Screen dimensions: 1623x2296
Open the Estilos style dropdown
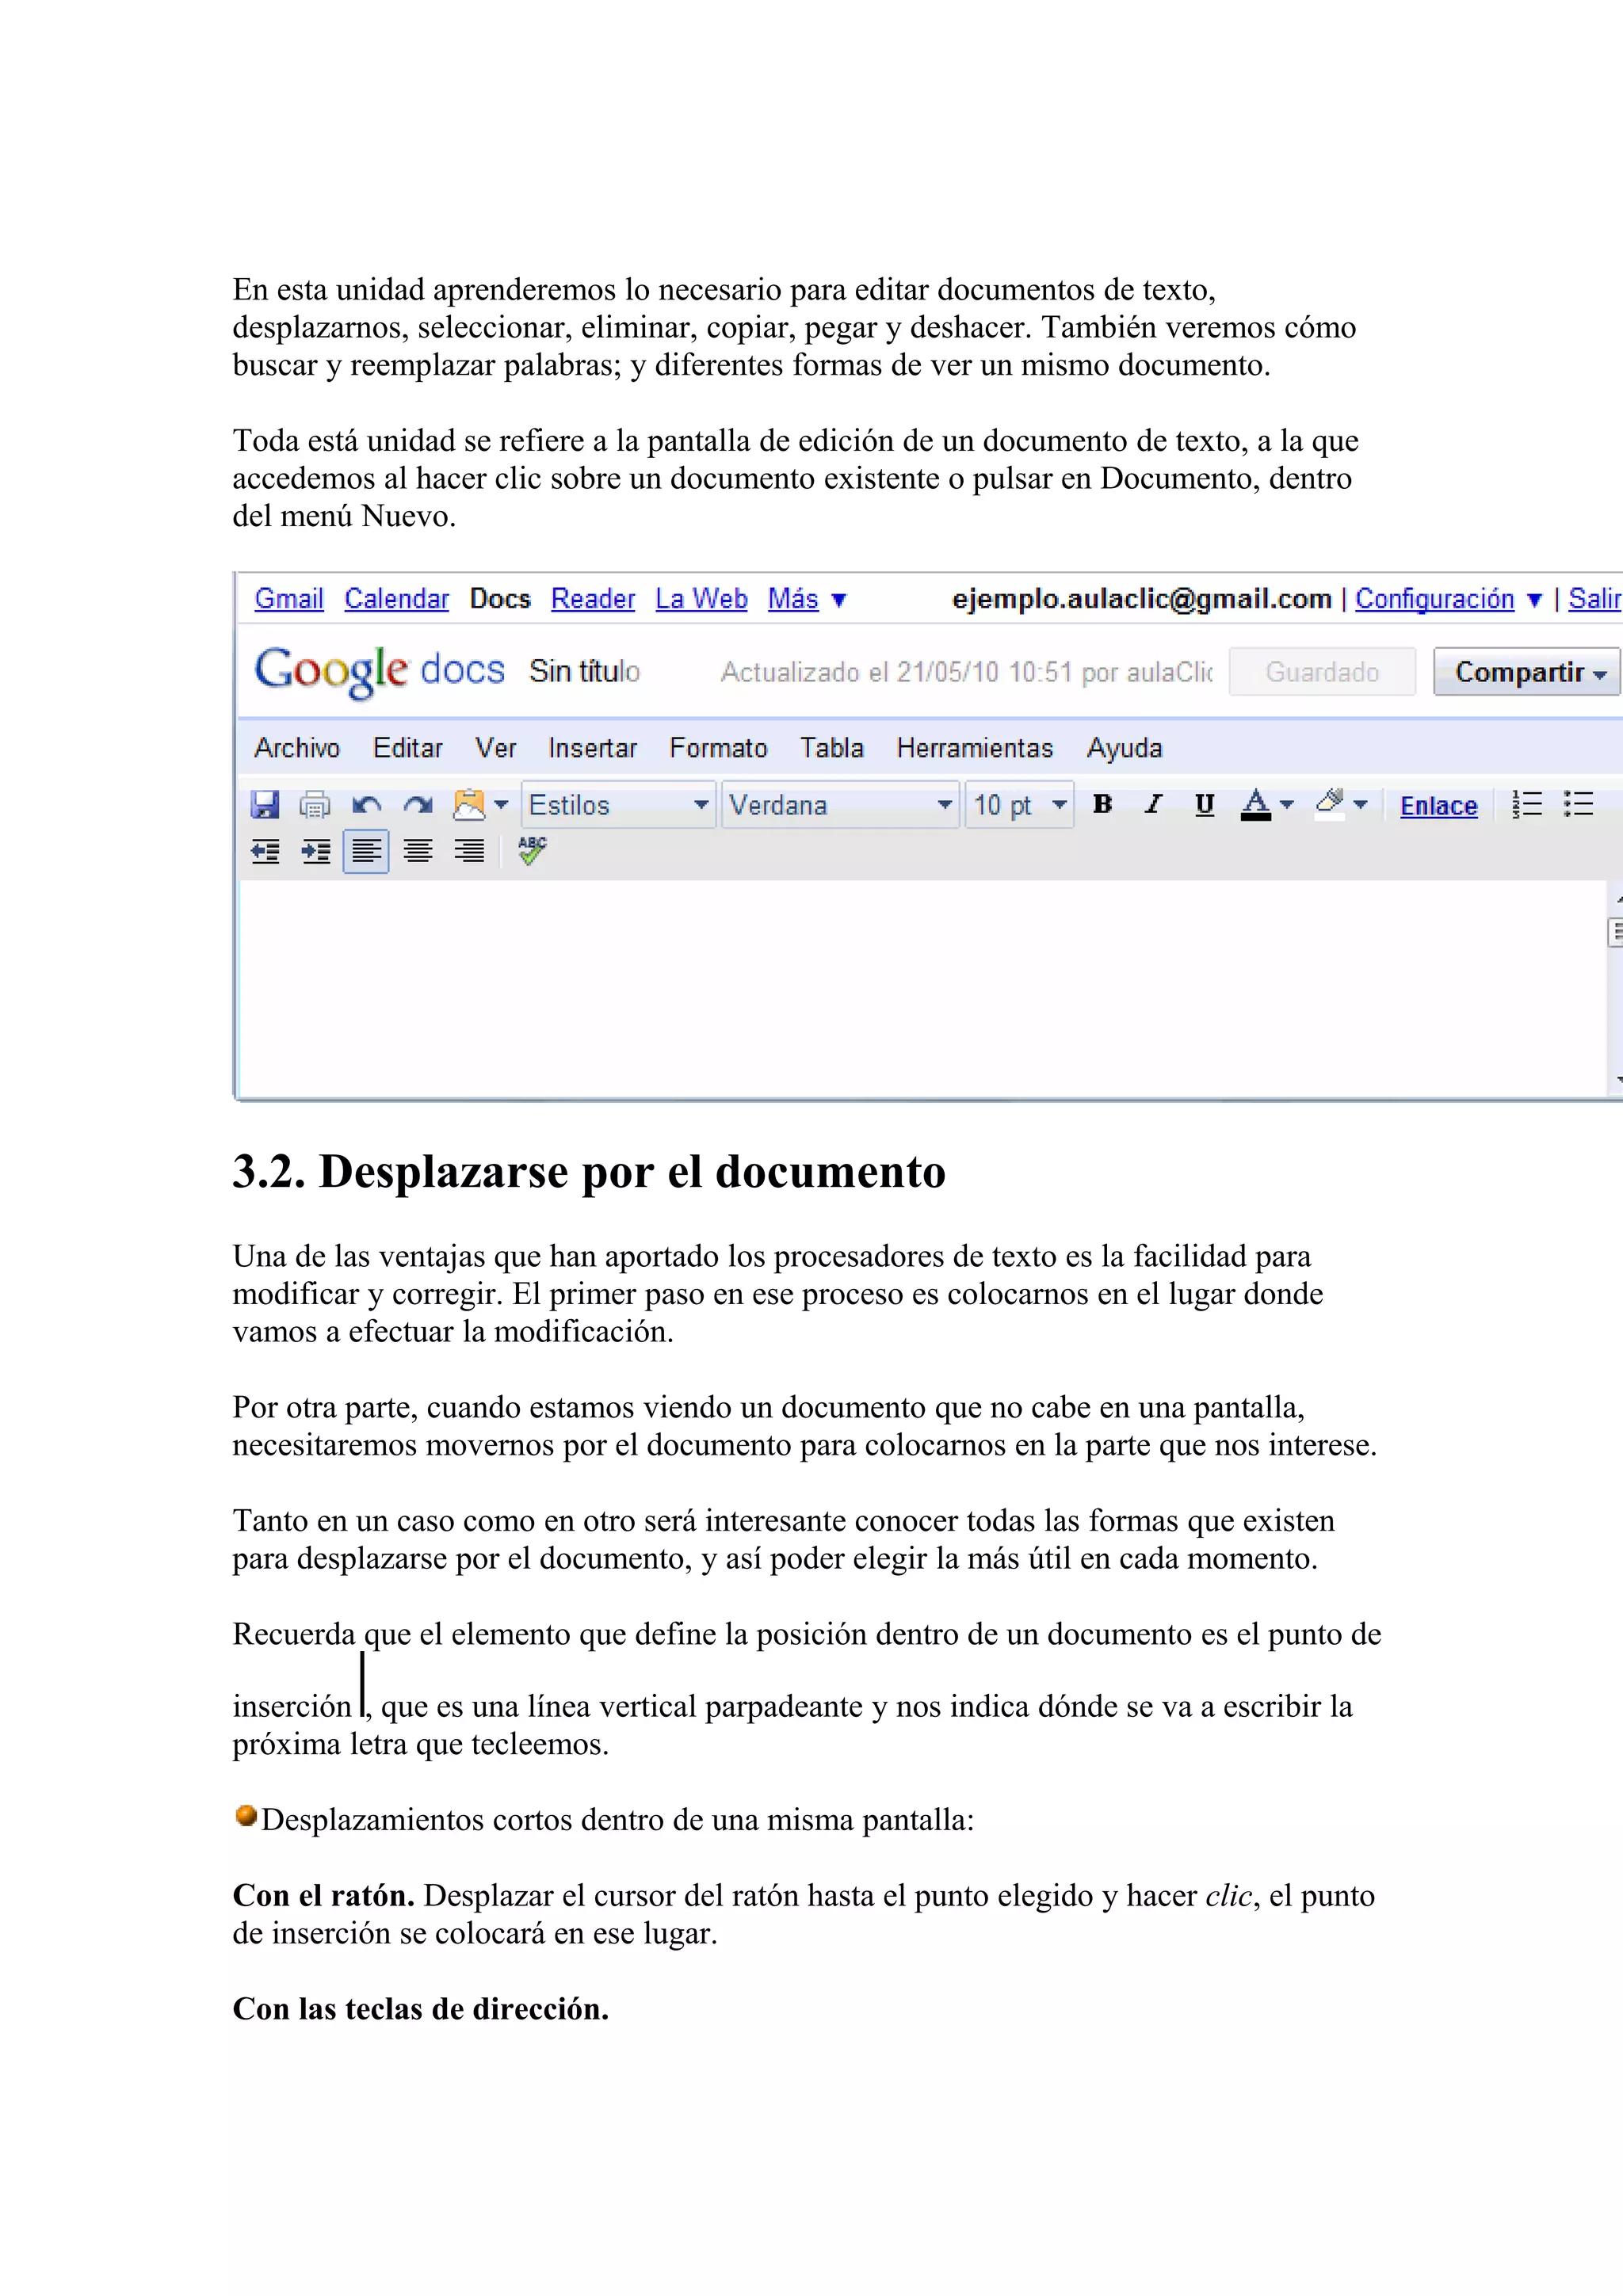pos(618,805)
